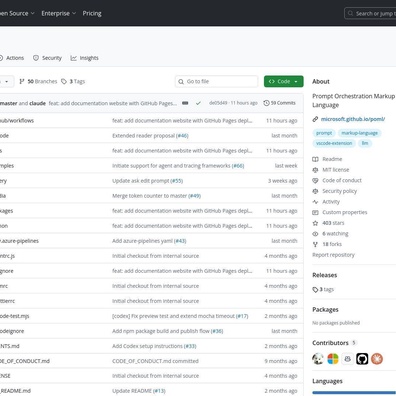396x396 pixels.
Task: Expand the commit message ellipsis button
Action: [x=185, y=103]
